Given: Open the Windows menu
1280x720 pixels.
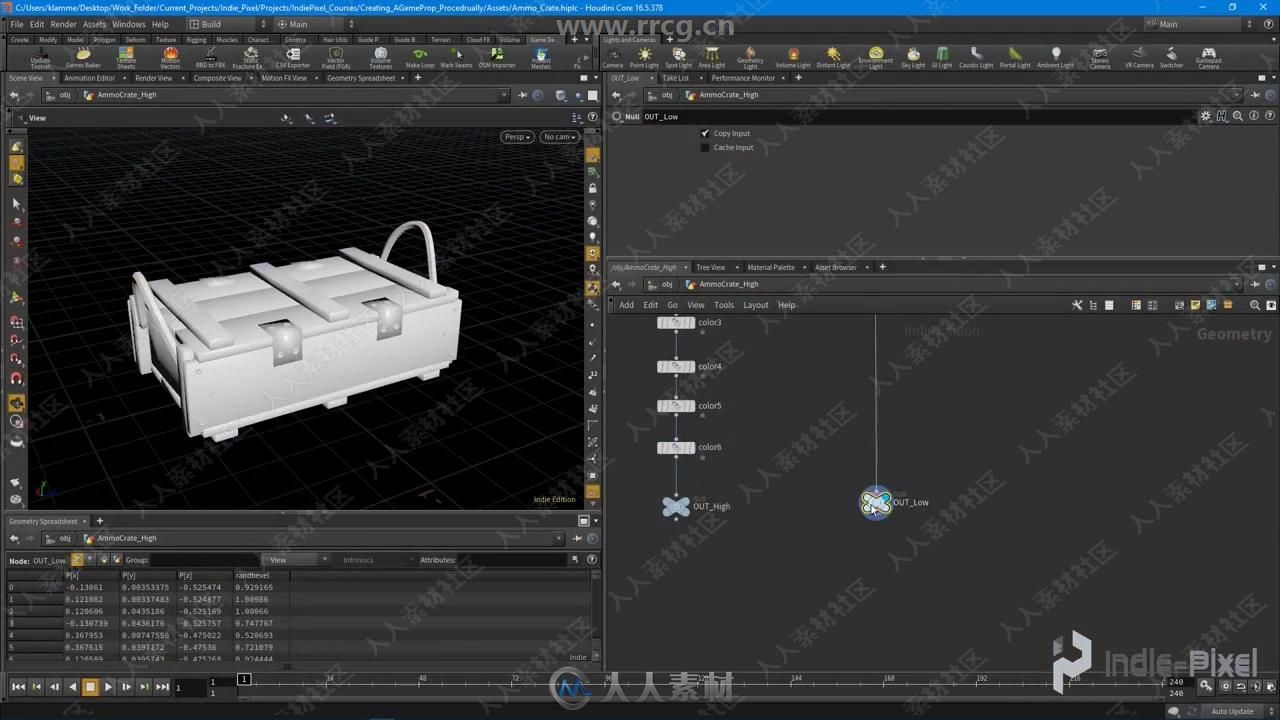Looking at the screenshot, I should point(128,24).
